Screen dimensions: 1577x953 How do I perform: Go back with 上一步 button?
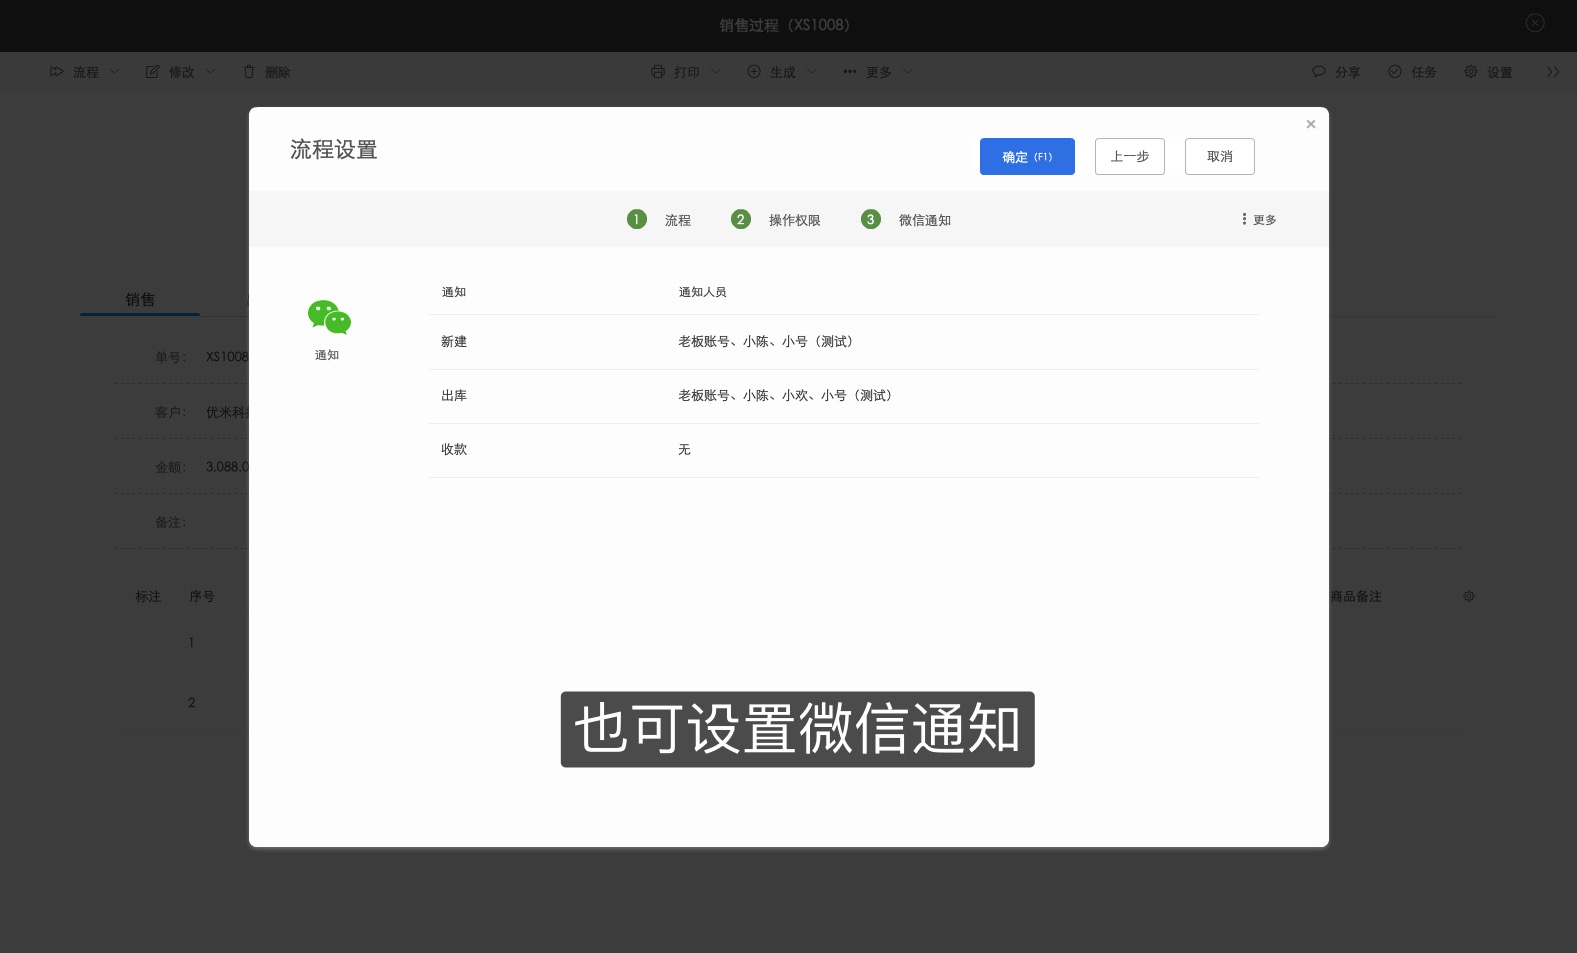pos(1129,157)
